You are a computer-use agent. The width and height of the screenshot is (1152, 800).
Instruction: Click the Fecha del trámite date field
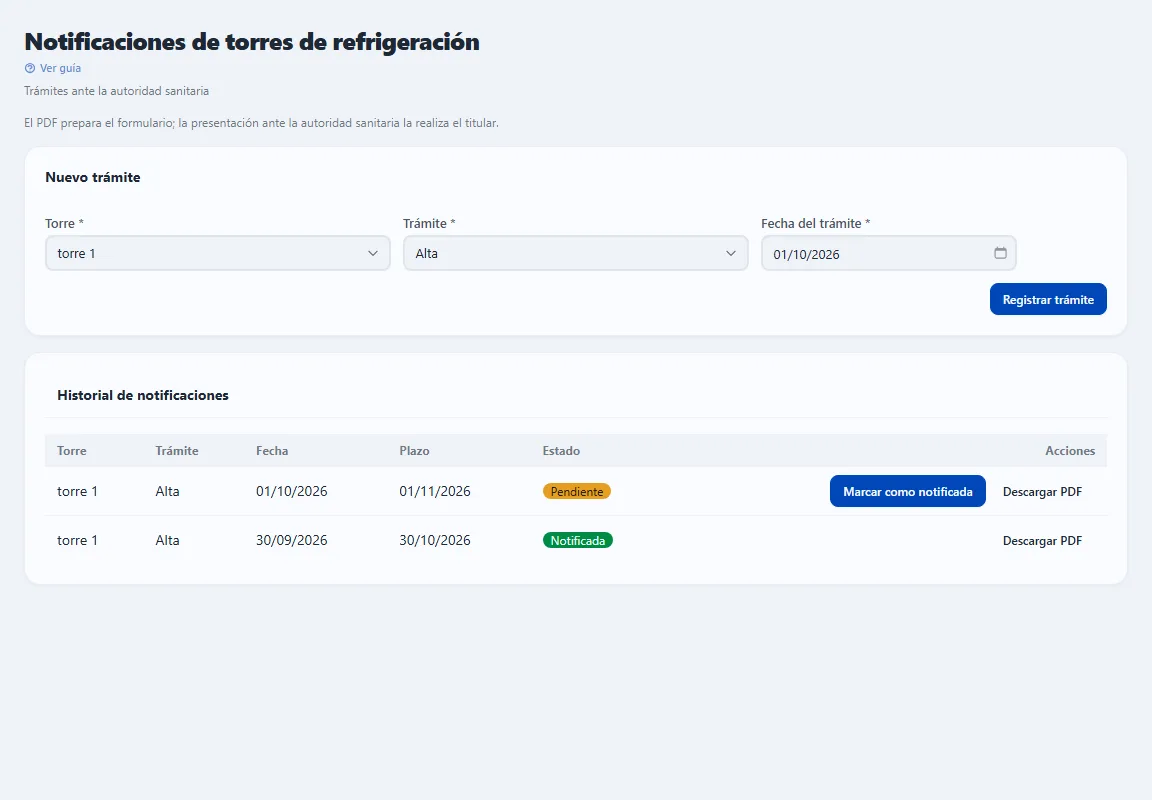click(888, 253)
